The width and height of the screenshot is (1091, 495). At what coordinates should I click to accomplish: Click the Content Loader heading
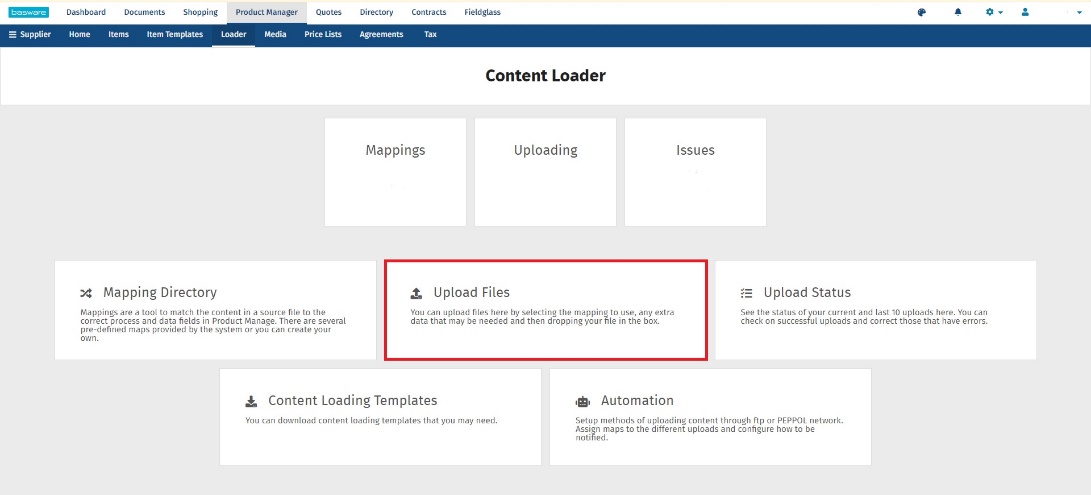tap(546, 76)
